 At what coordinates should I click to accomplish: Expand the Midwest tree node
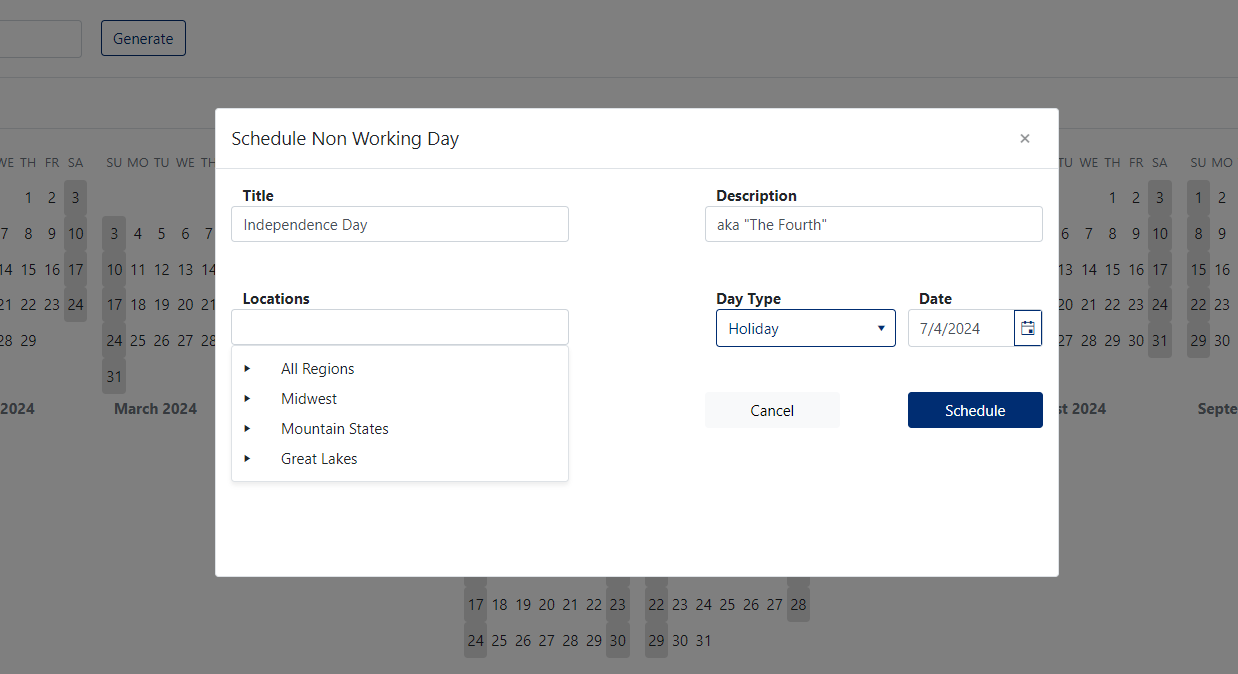[x=247, y=398]
